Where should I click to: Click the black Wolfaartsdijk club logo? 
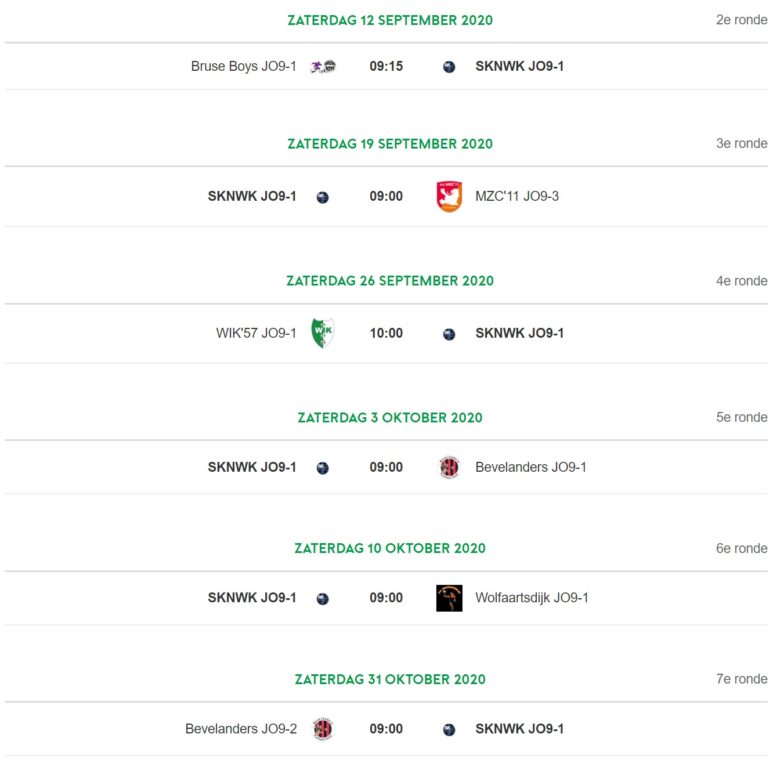pyautogui.click(x=449, y=598)
